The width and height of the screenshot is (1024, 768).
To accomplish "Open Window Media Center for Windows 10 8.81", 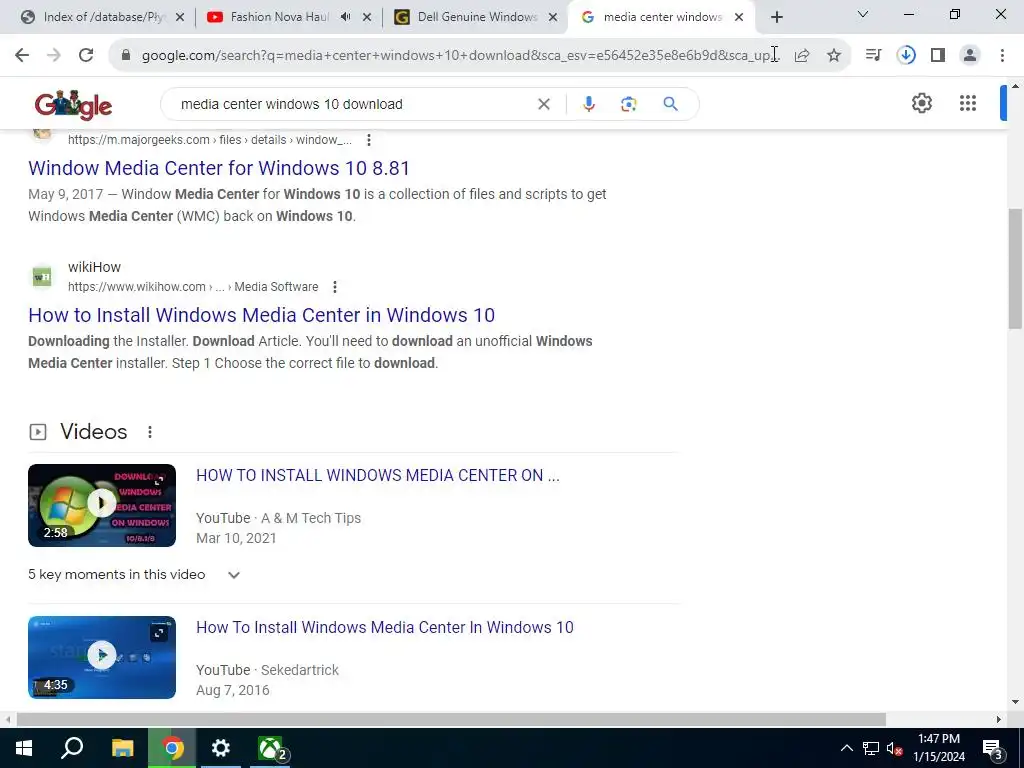I will 219,168.
